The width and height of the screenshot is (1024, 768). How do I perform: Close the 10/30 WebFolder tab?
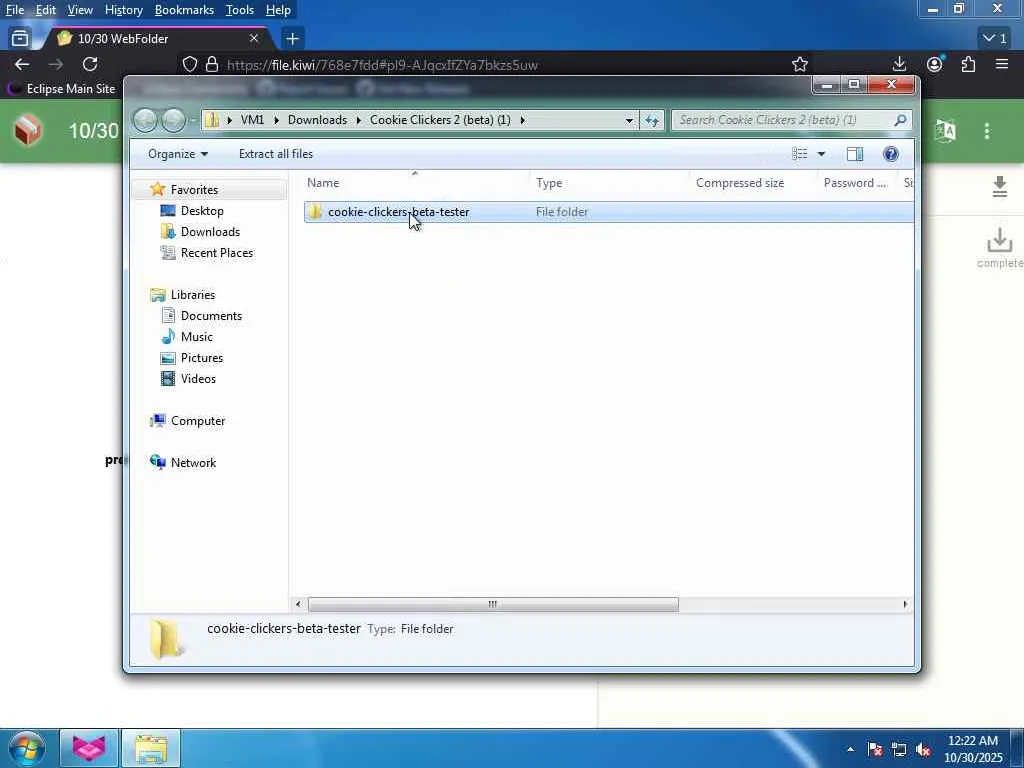point(254,39)
